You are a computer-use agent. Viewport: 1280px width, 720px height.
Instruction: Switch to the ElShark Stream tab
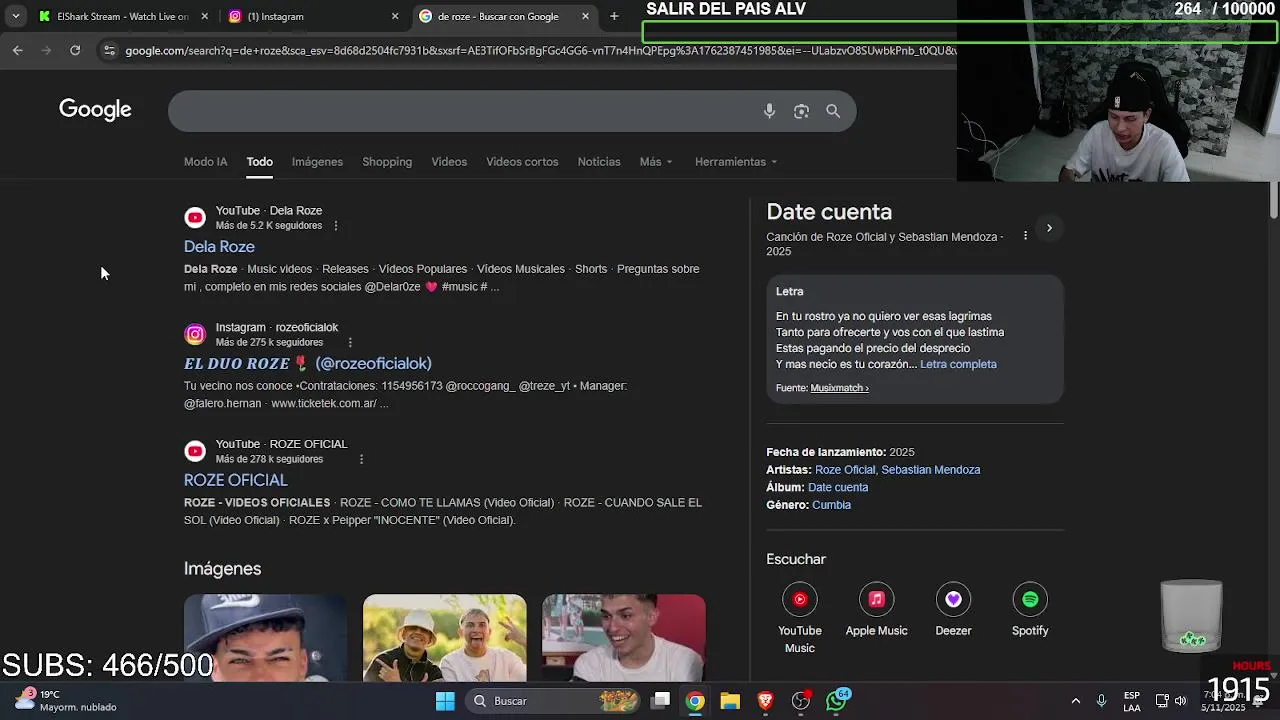point(122,16)
